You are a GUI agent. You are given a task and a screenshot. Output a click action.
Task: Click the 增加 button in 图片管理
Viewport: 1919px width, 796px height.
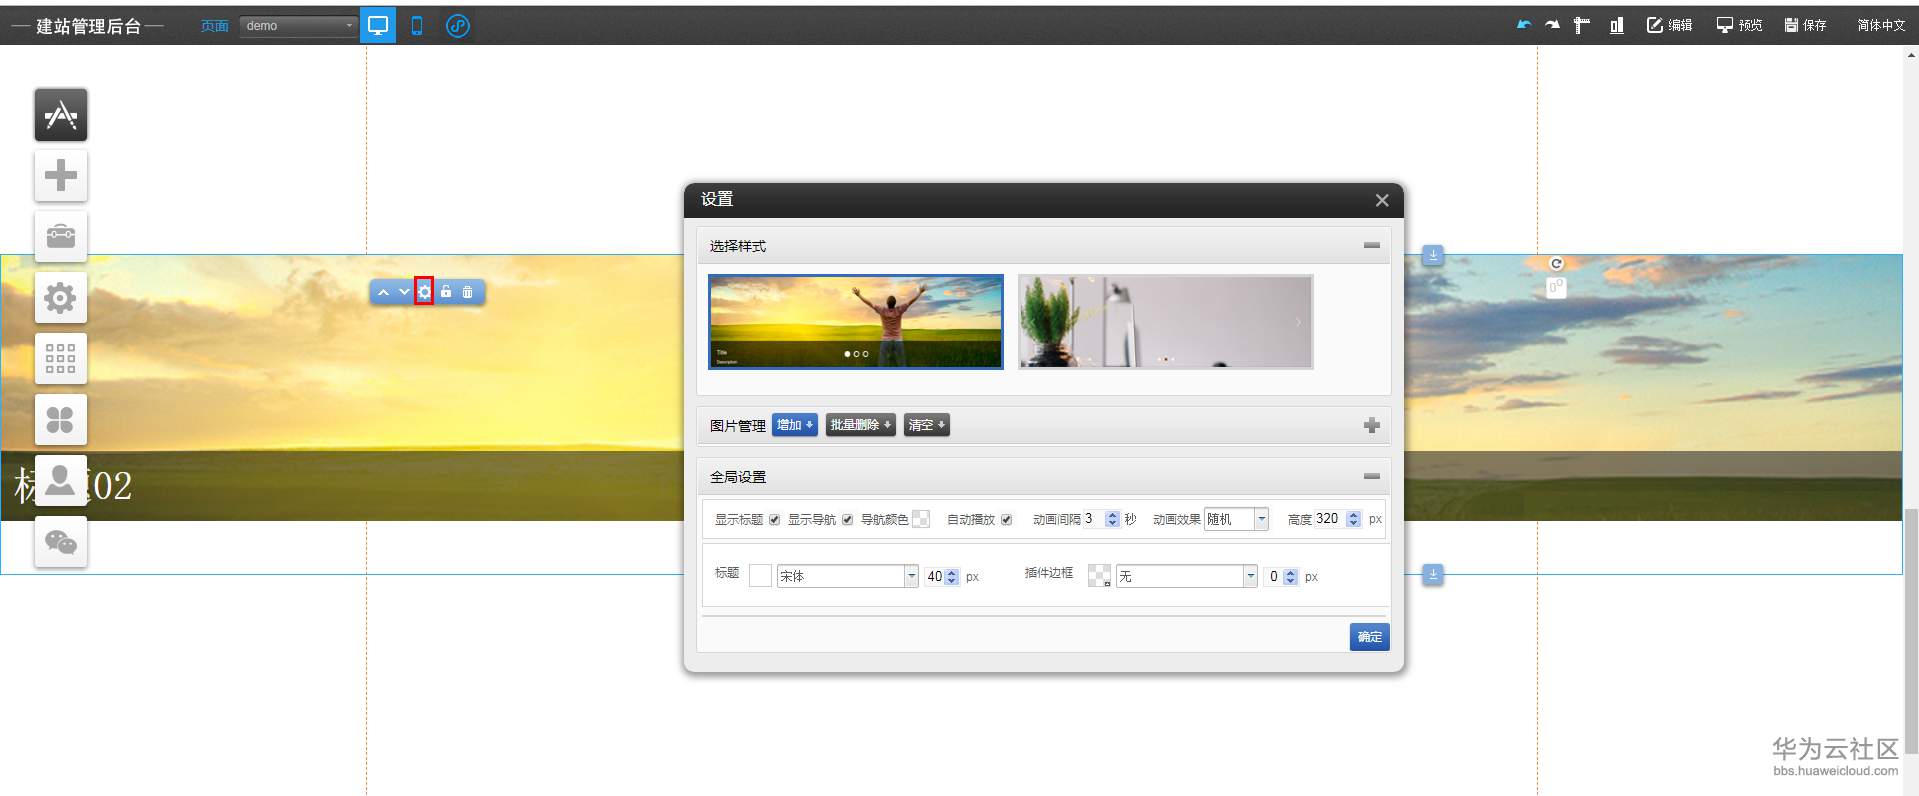point(795,425)
